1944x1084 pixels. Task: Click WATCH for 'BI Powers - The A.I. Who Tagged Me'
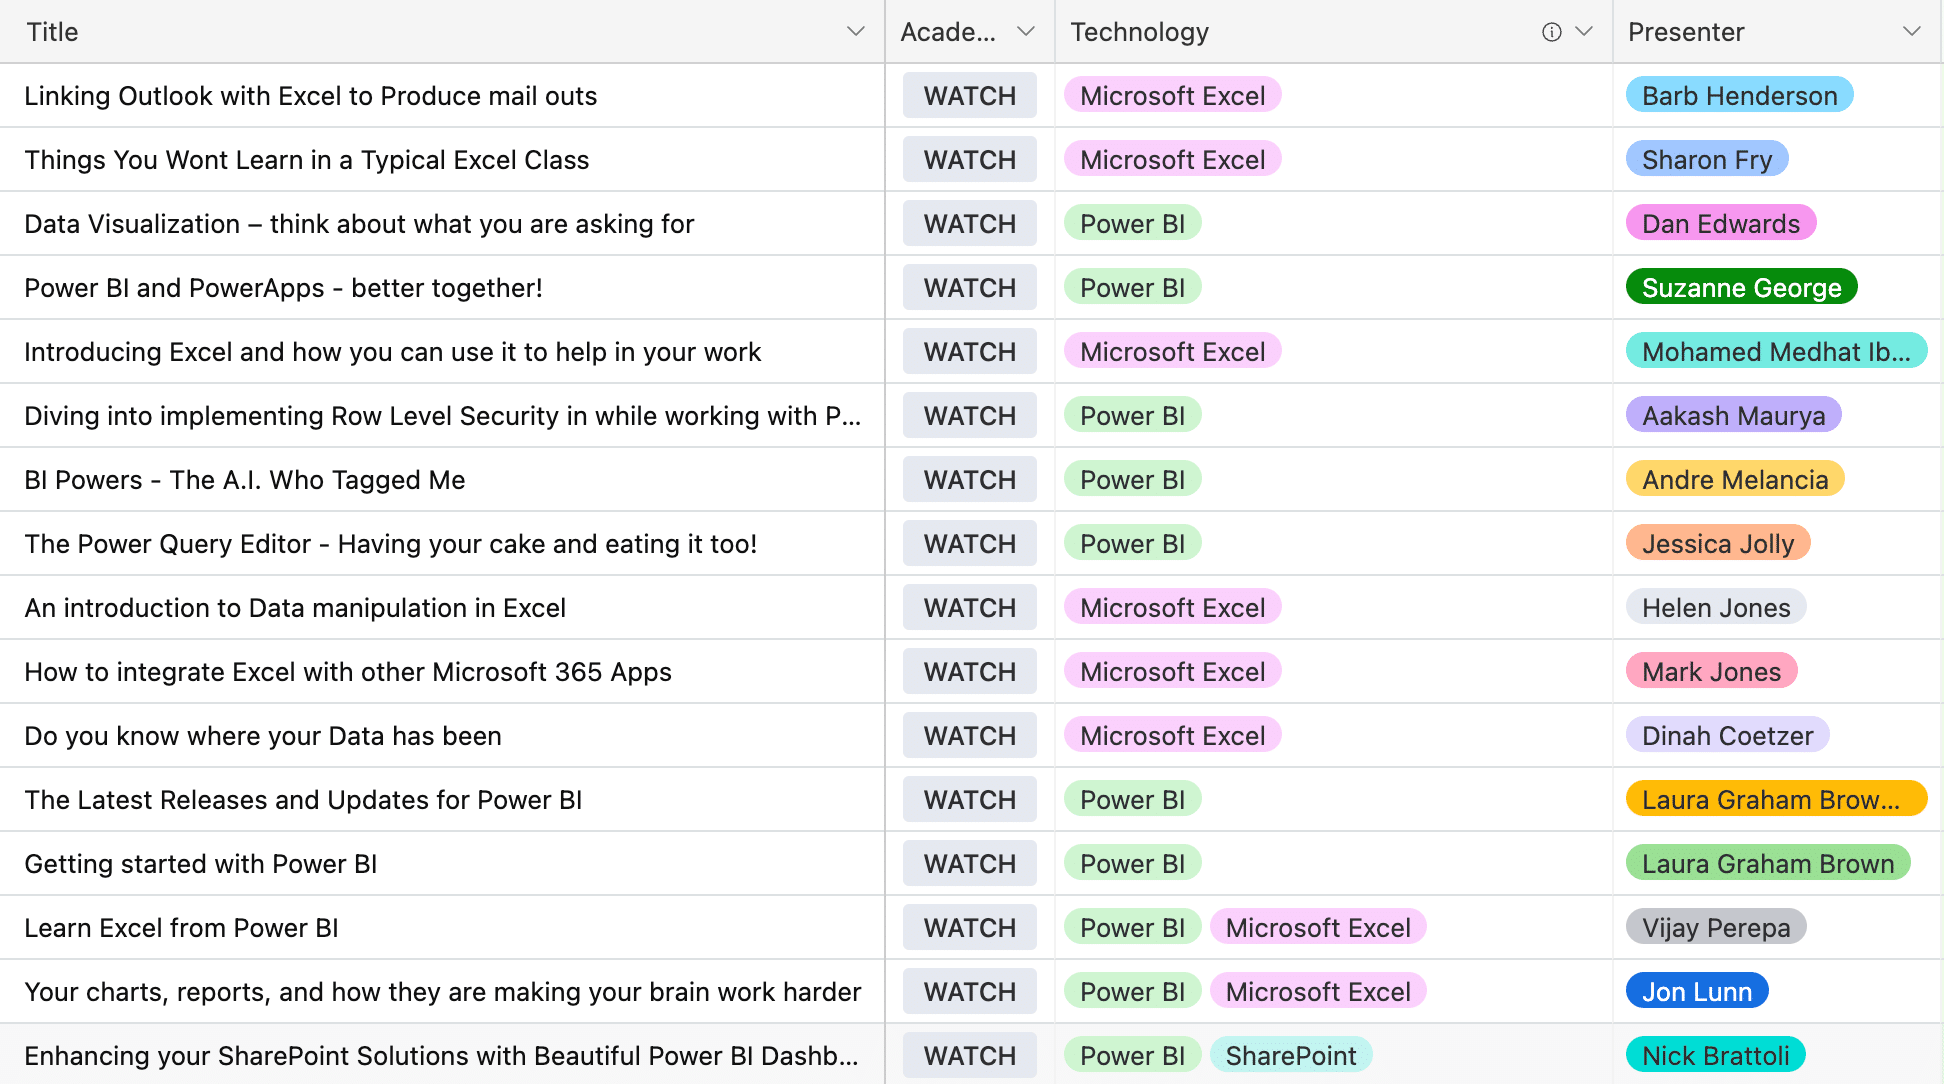[x=969, y=479]
